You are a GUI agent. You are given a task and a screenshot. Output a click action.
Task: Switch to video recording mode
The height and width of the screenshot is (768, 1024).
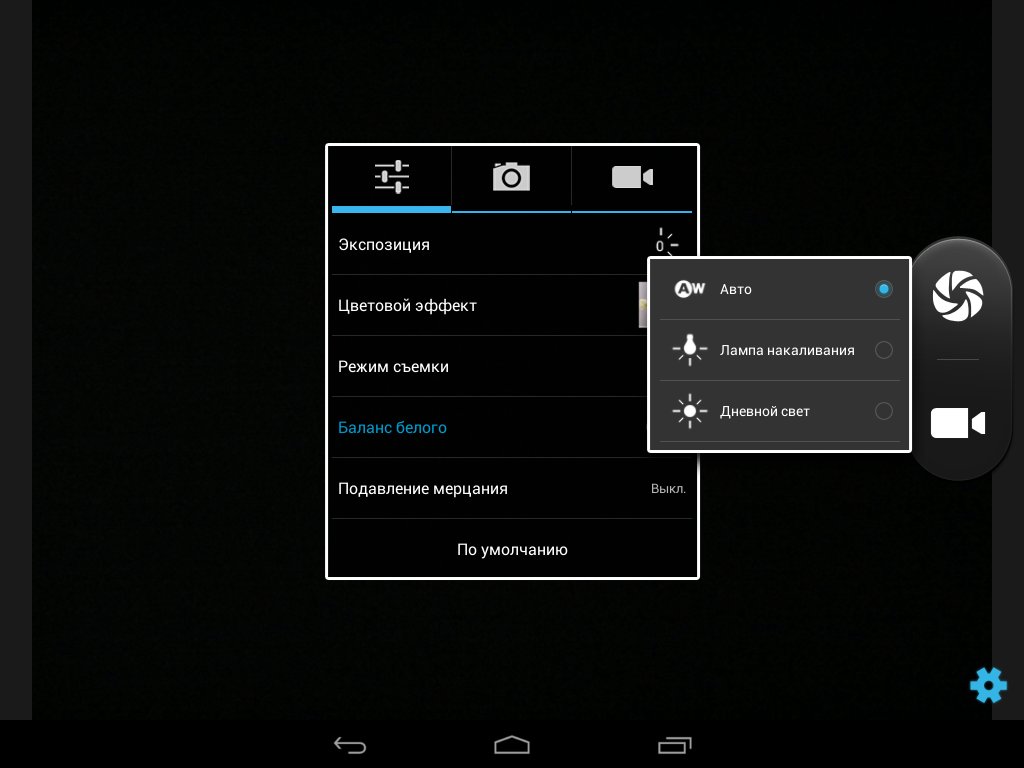click(x=958, y=423)
